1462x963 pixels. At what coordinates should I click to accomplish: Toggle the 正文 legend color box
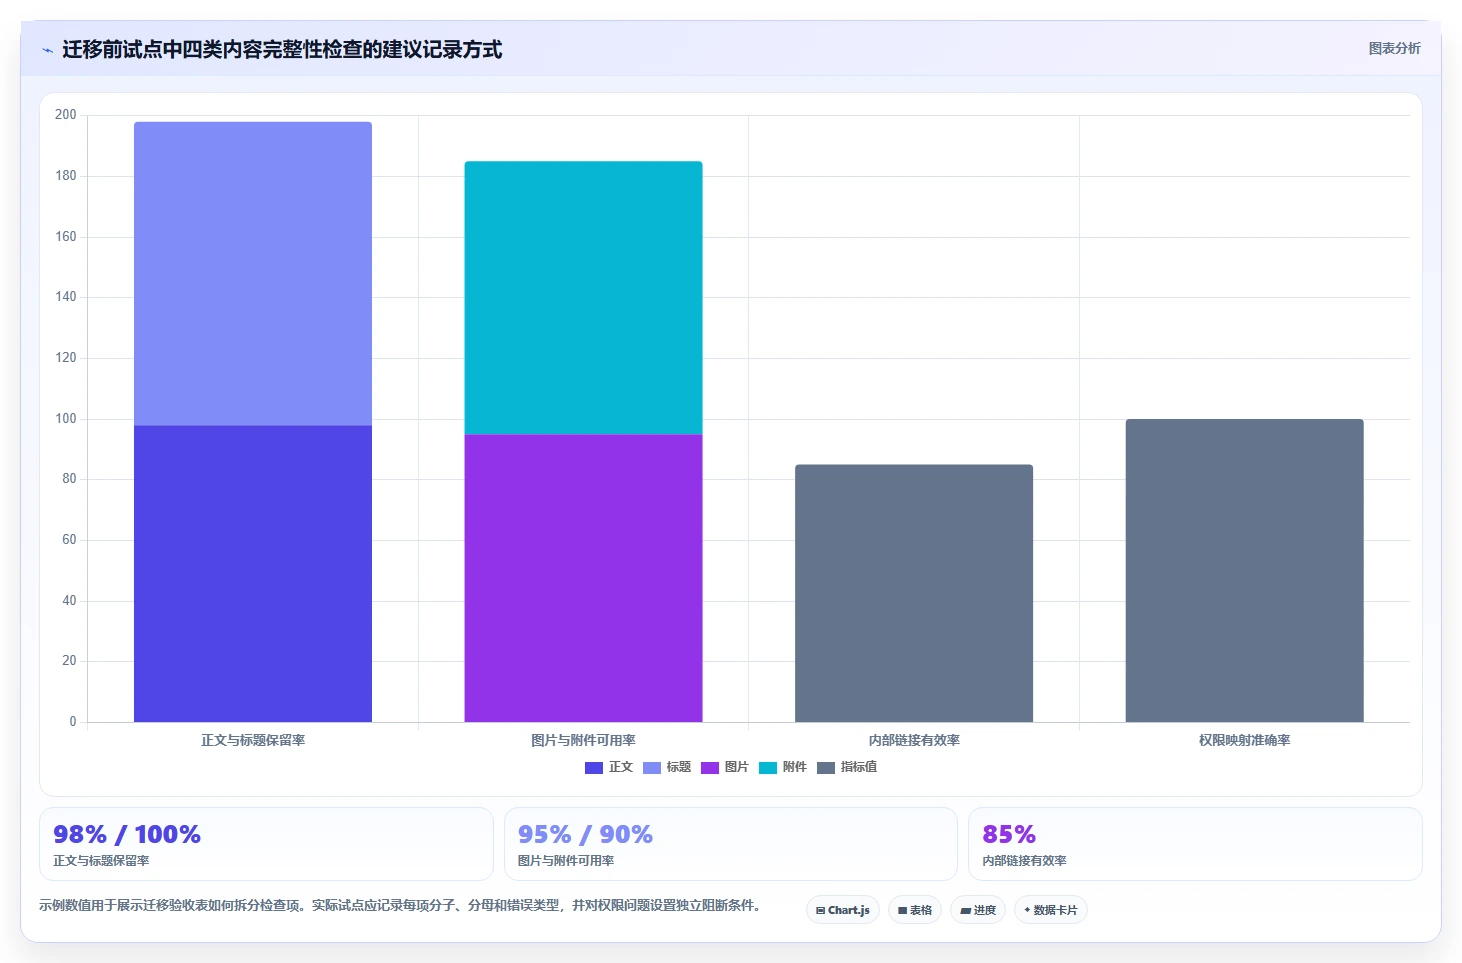coord(594,768)
